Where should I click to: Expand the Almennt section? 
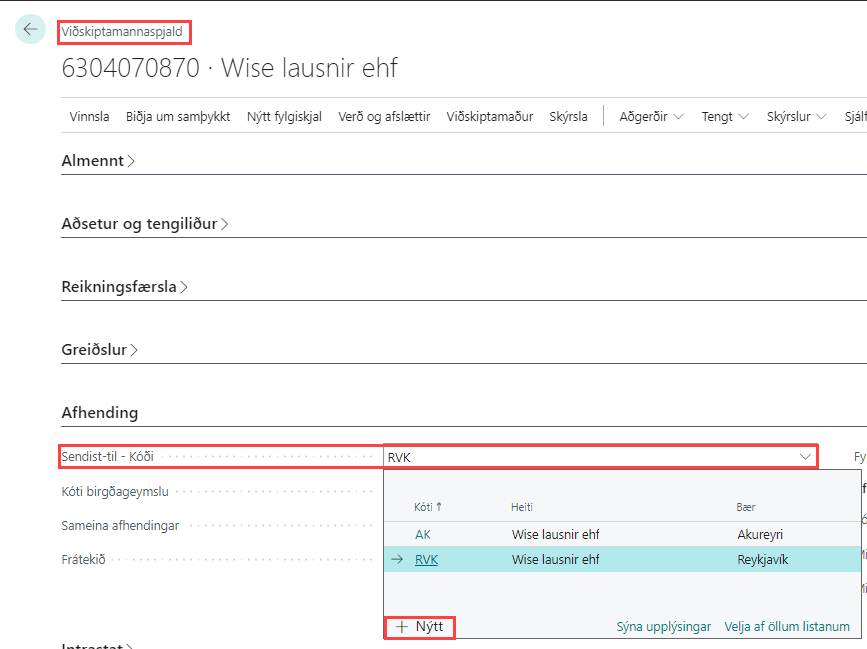pos(98,161)
